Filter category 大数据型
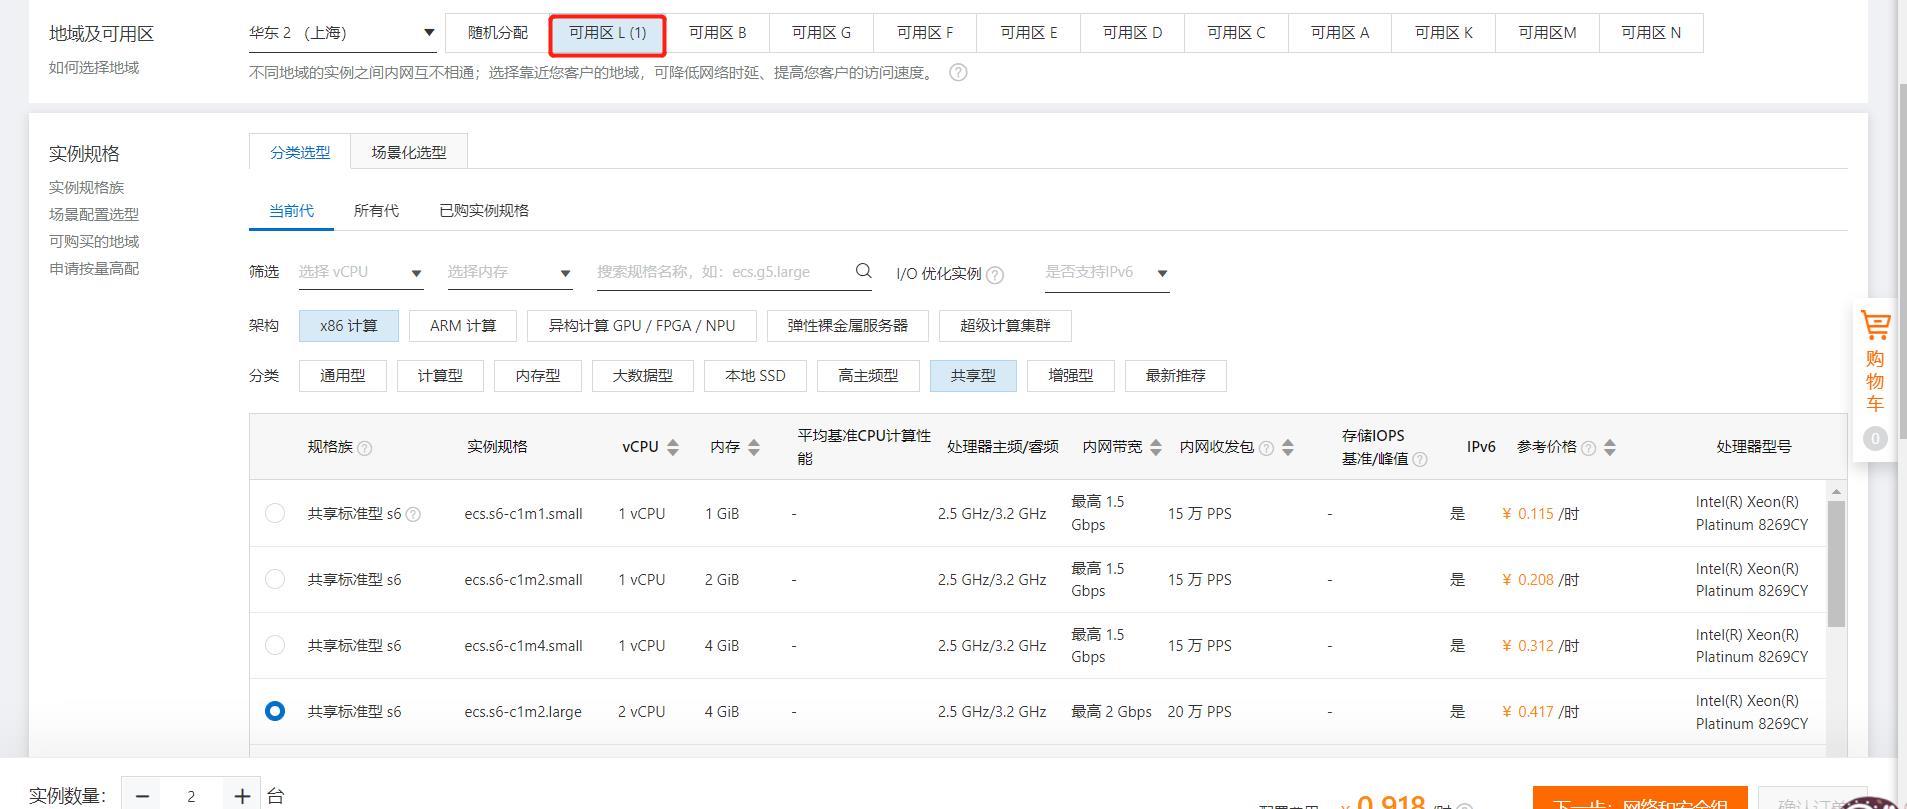Image resolution: width=1907 pixels, height=809 pixels. pos(643,376)
